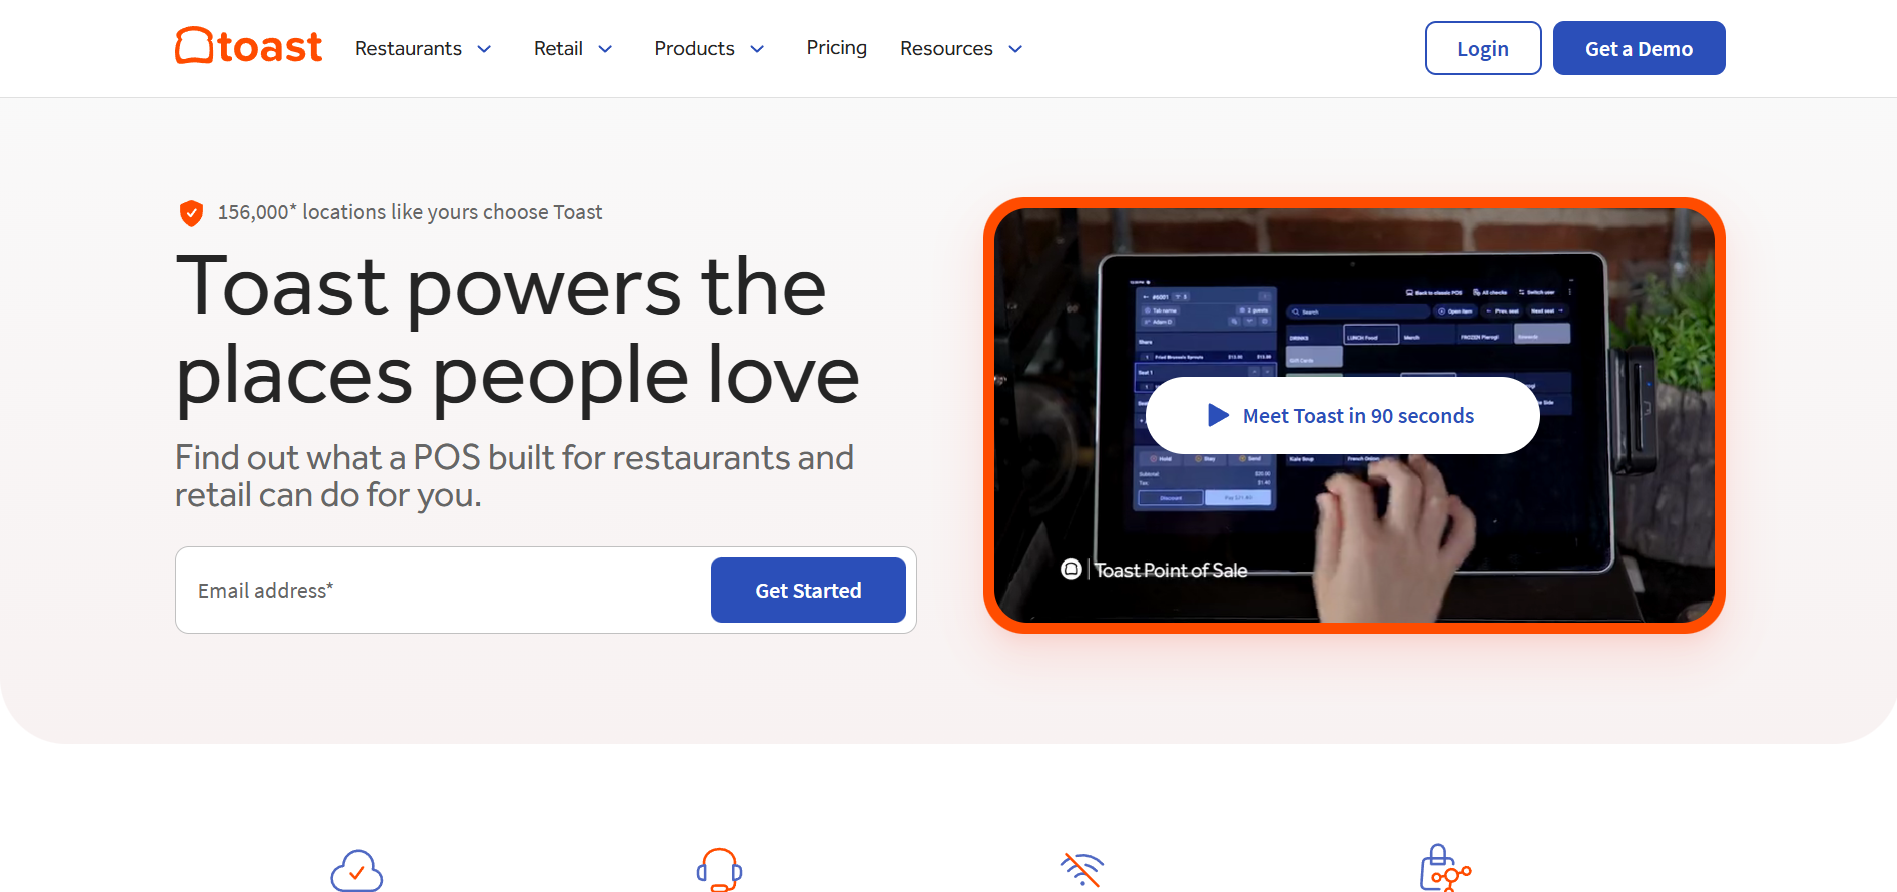
Task: Open the Toast Point of Sale video thumbnail
Action: (1354, 415)
